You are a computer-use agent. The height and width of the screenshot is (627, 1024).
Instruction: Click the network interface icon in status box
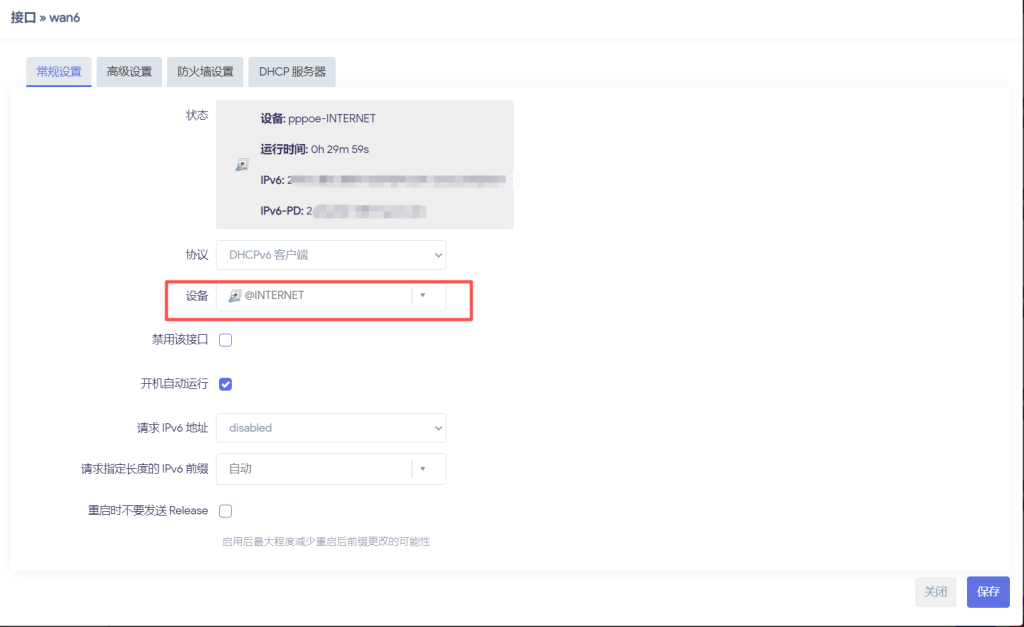point(242,165)
